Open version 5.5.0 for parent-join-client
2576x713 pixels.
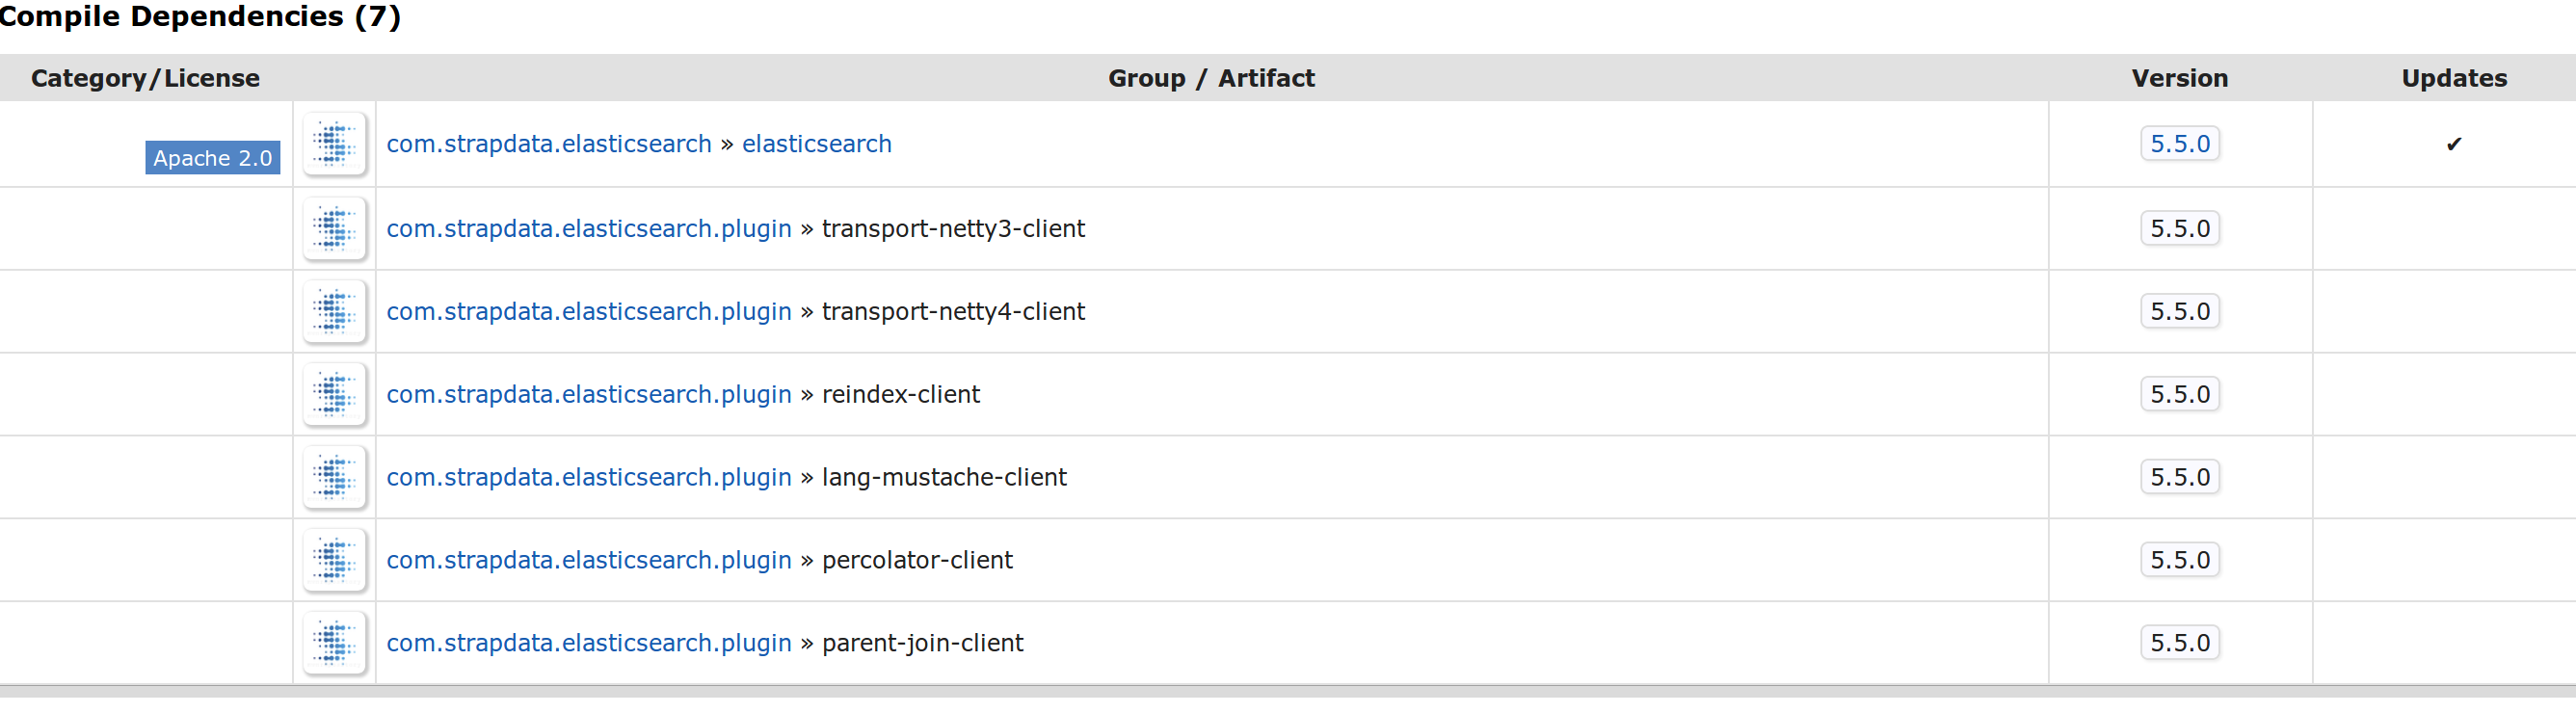tap(2180, 643)
